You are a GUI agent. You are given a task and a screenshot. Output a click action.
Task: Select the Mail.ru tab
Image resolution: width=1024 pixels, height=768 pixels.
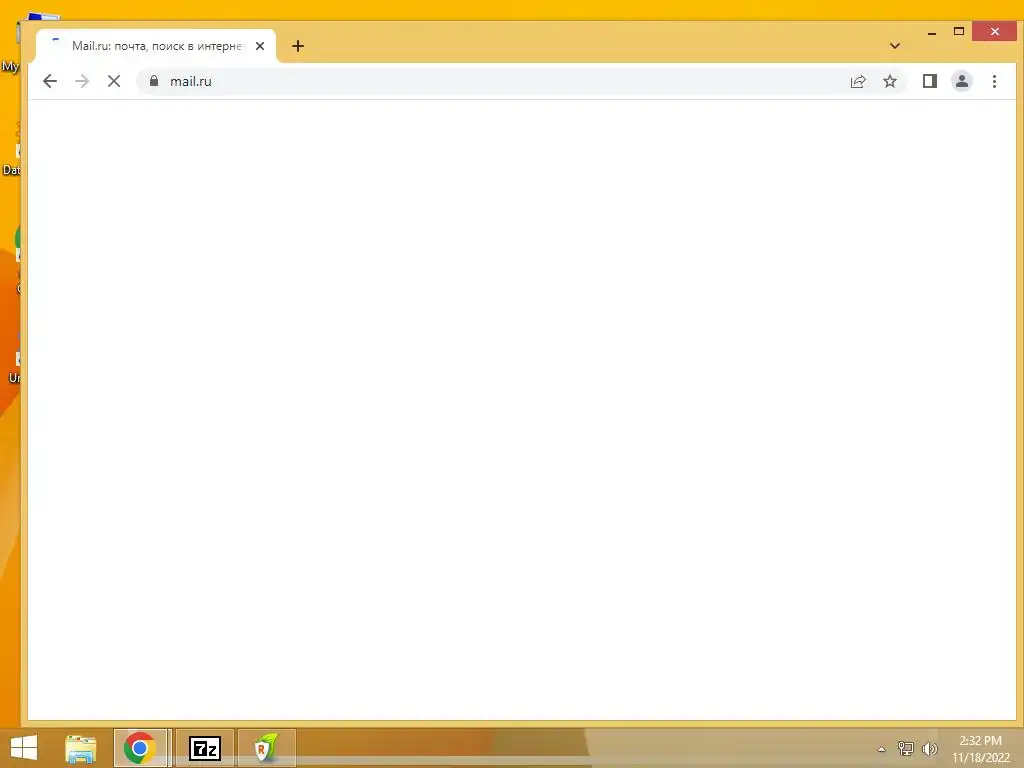click(157, 46)
